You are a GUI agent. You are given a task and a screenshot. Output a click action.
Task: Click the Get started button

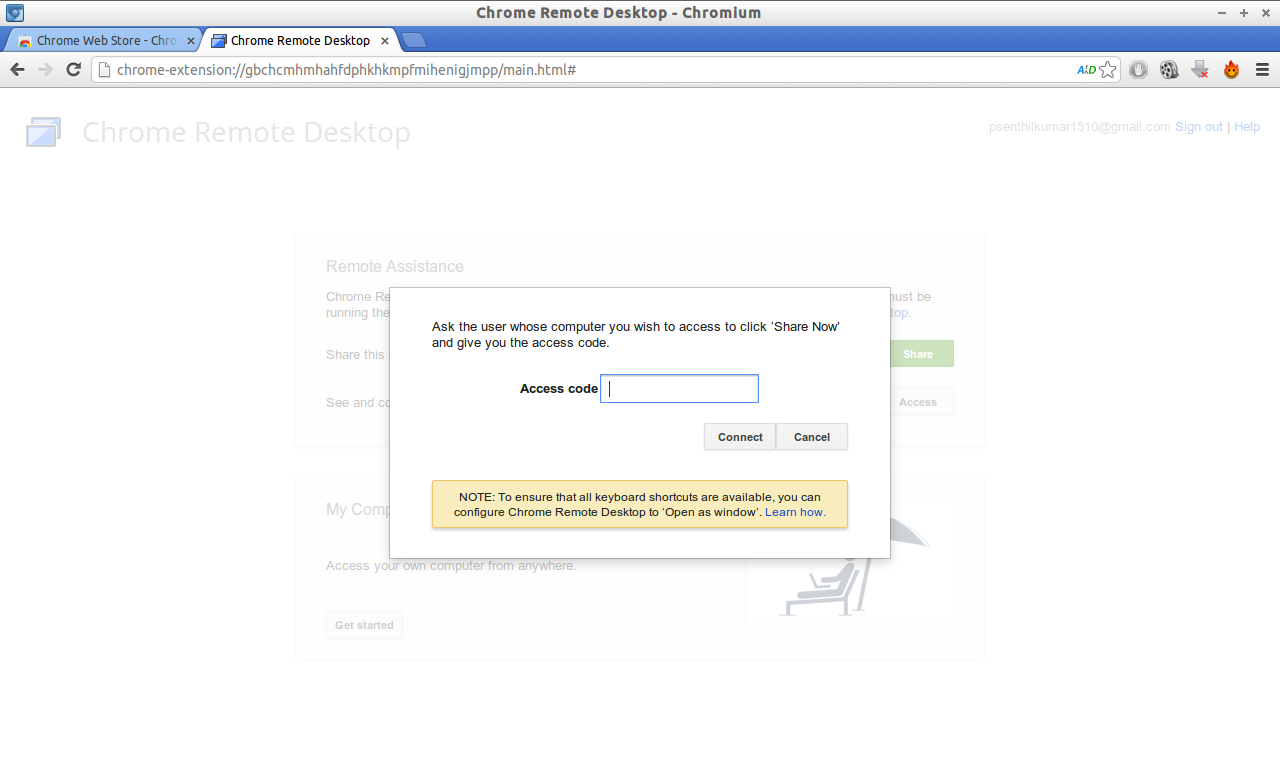coord(364,625)
